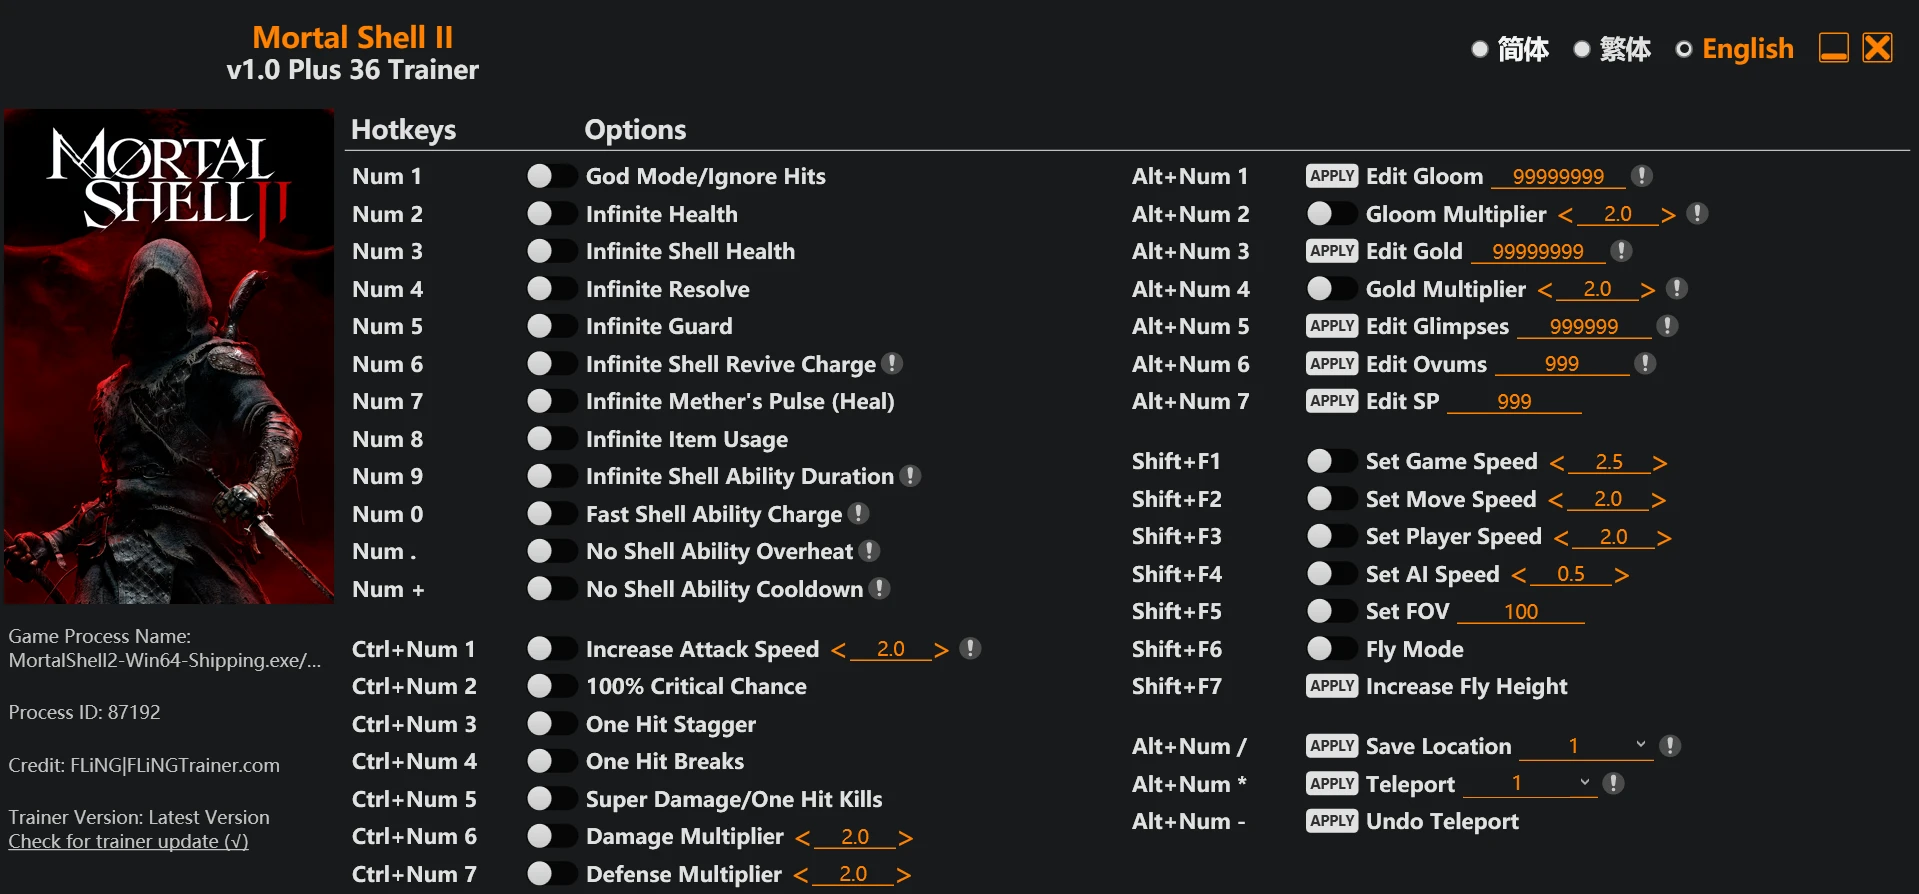Apply Edit Glimpses value
The image size is (1919, 894).
pos(1332,326)
